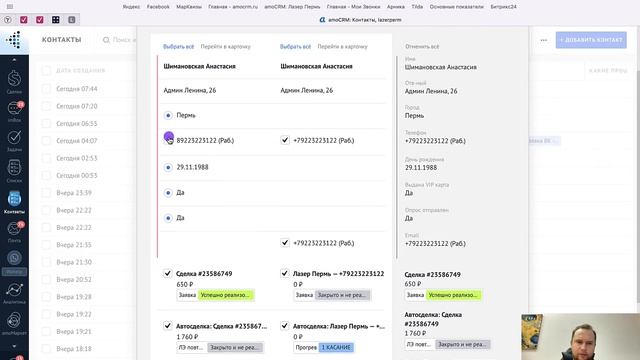Tick the Вчера 23:39 row checkbox
The height and width of the screenshot is (360, 640).
point(47,193)
